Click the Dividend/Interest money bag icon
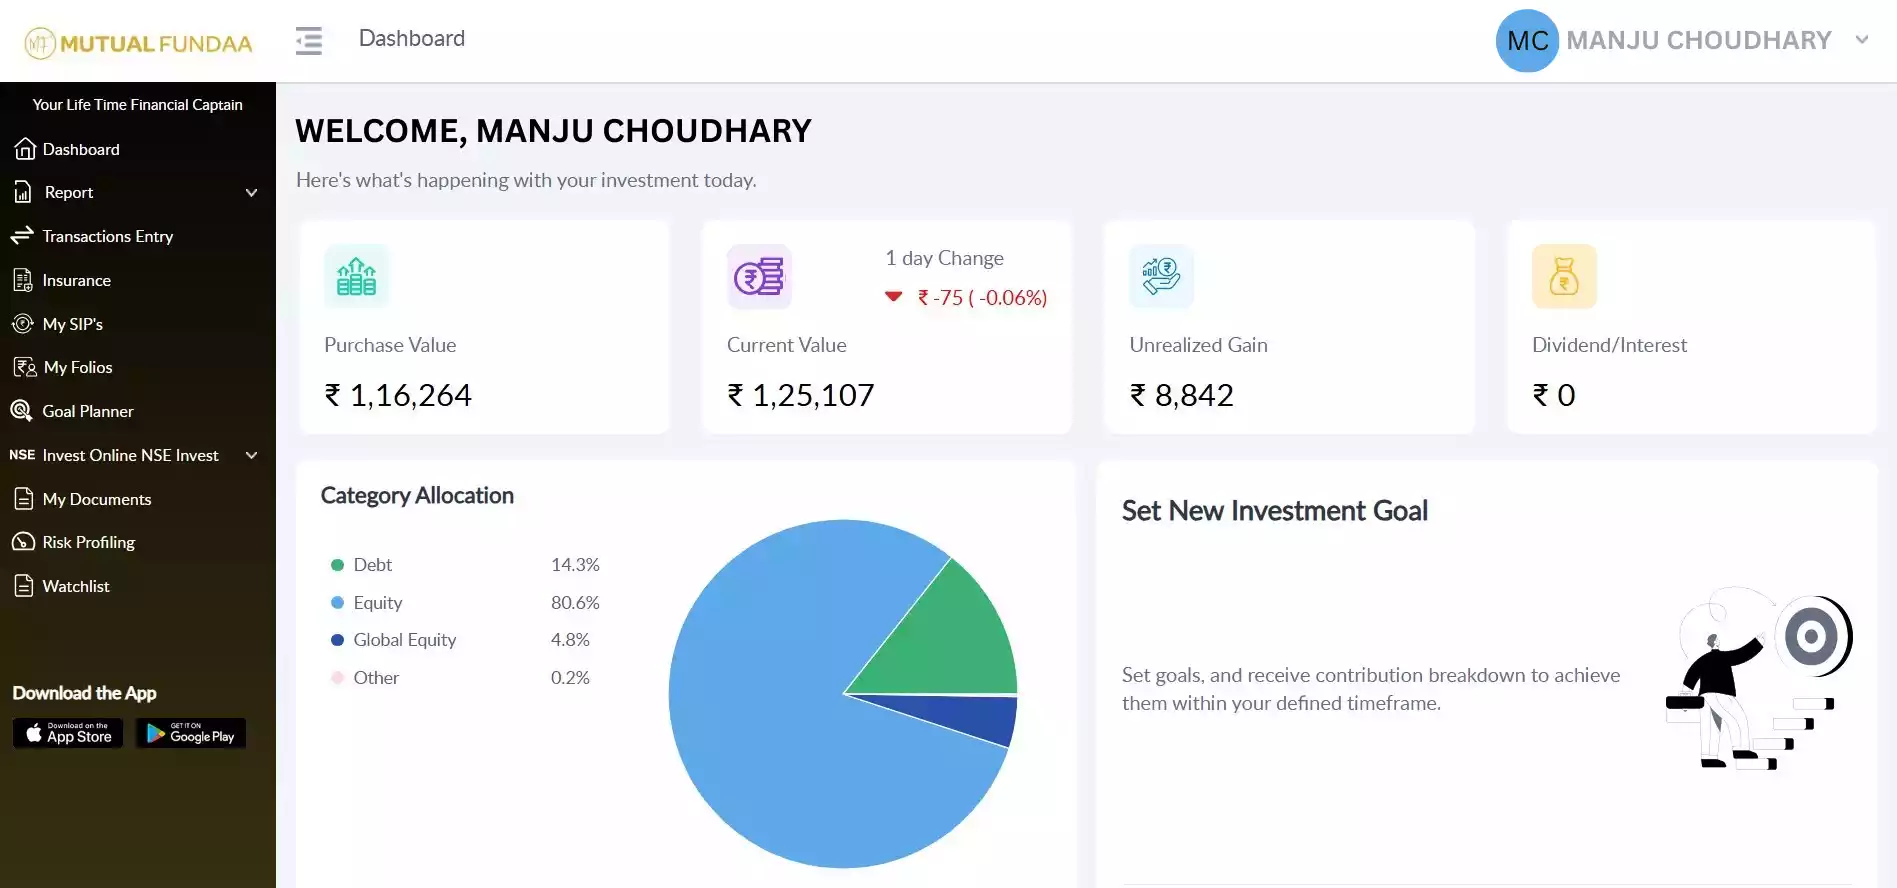 [x=1564, y=277]
